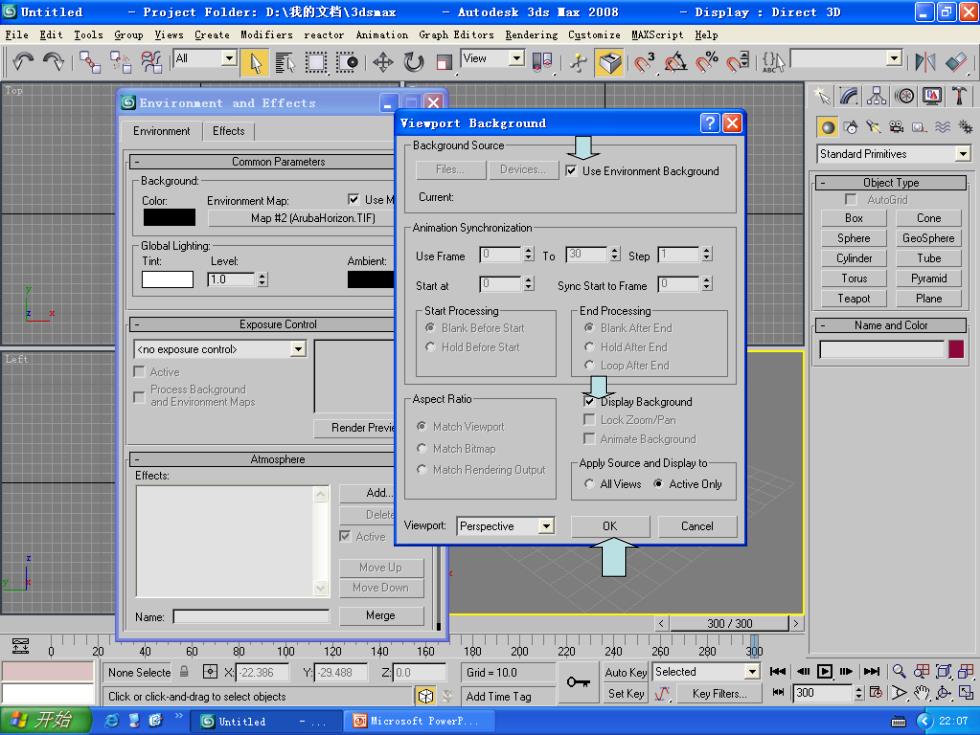Screen dimensions: 980x735
Task: Collapse the Object Type rollout
Action: 891,182
